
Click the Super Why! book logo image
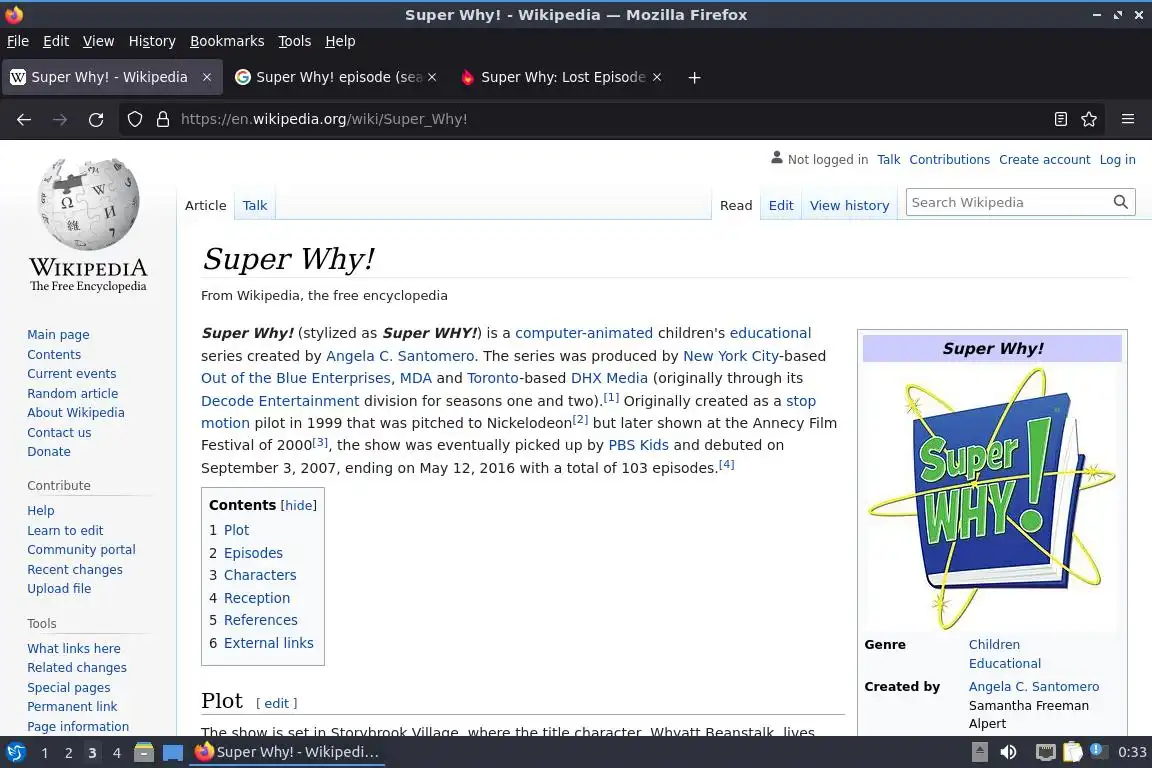point(993,498)
